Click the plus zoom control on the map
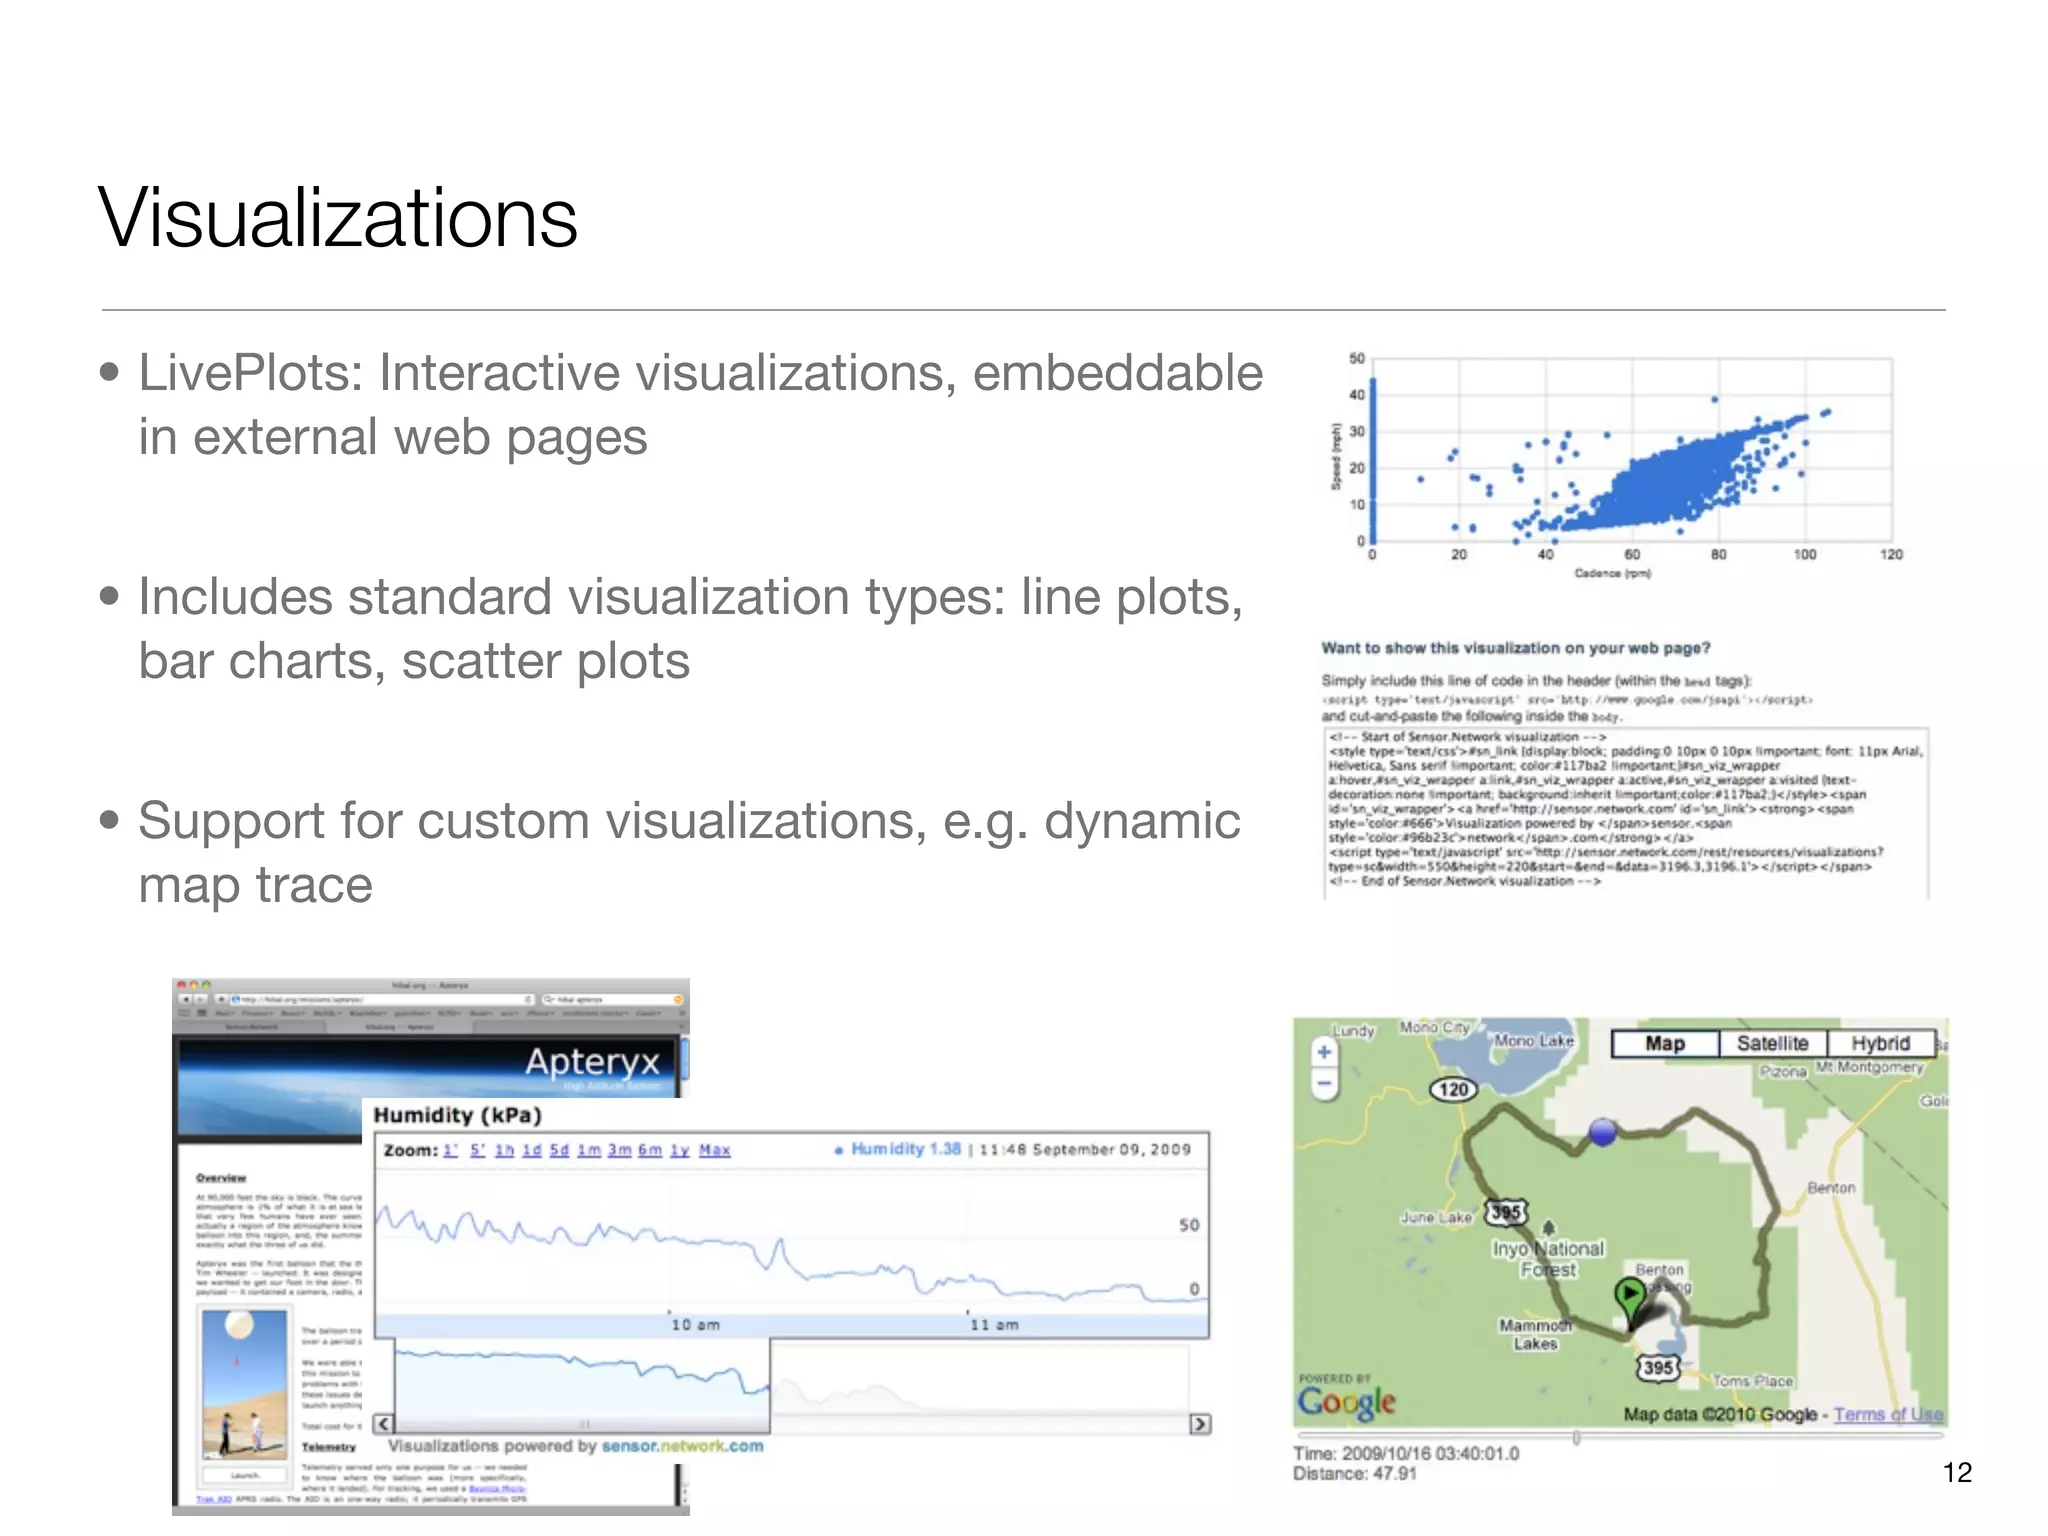The image size is (2048, 1536). (1324, 1050)
